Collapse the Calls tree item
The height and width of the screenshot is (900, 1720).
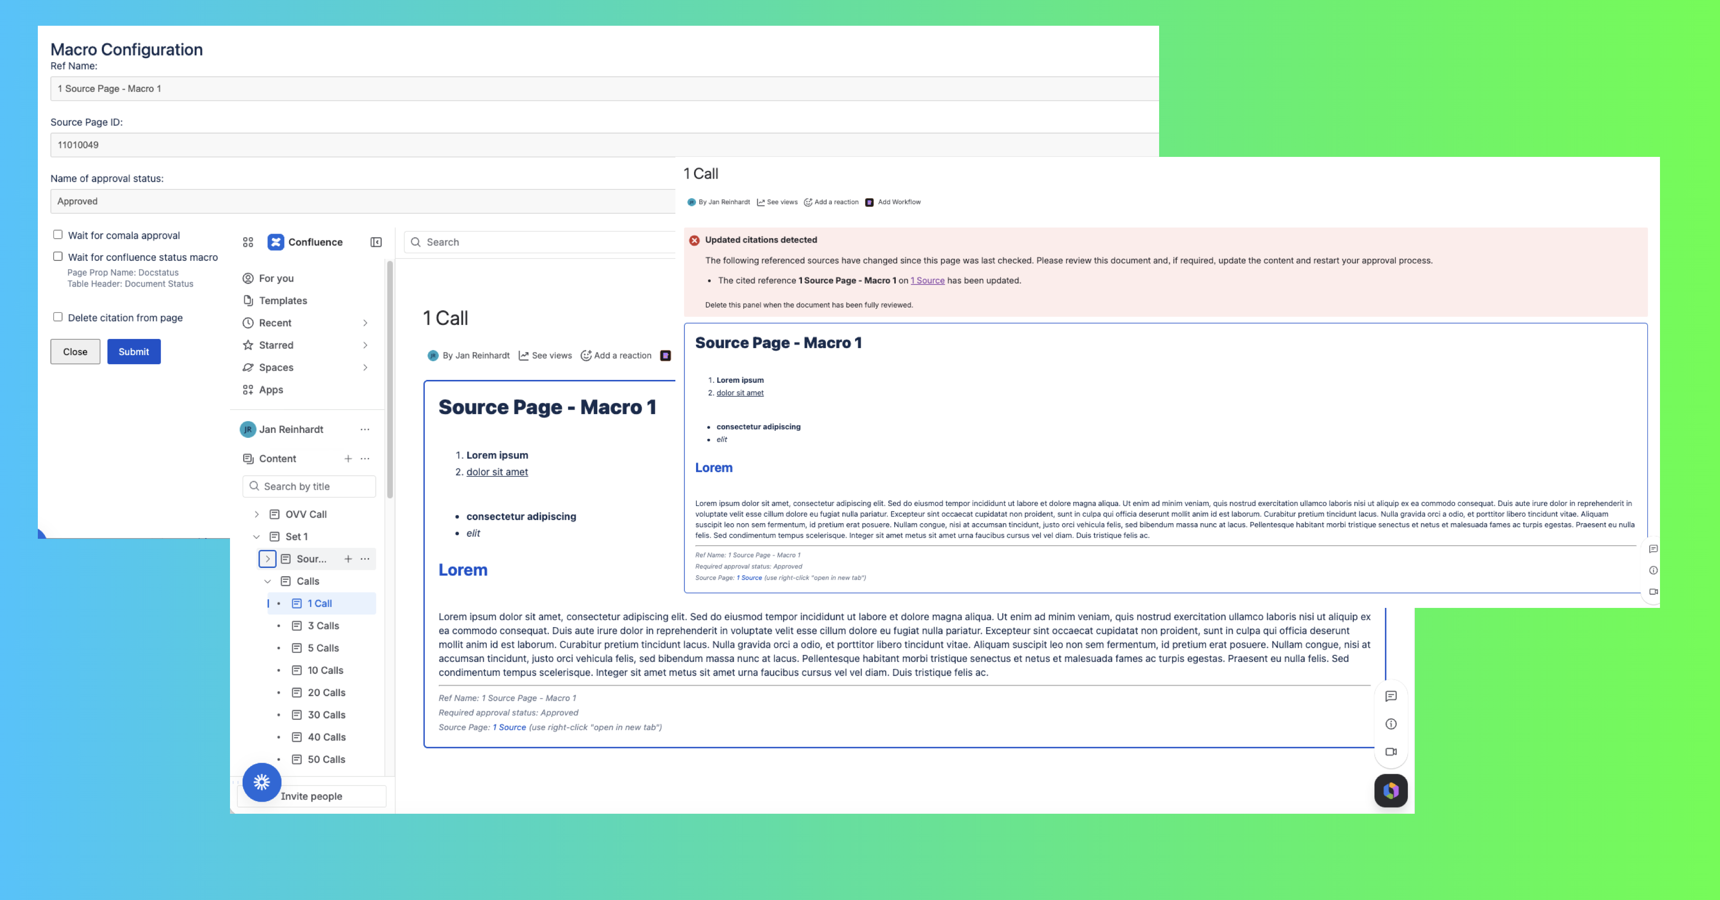click(x=267, y=581)
